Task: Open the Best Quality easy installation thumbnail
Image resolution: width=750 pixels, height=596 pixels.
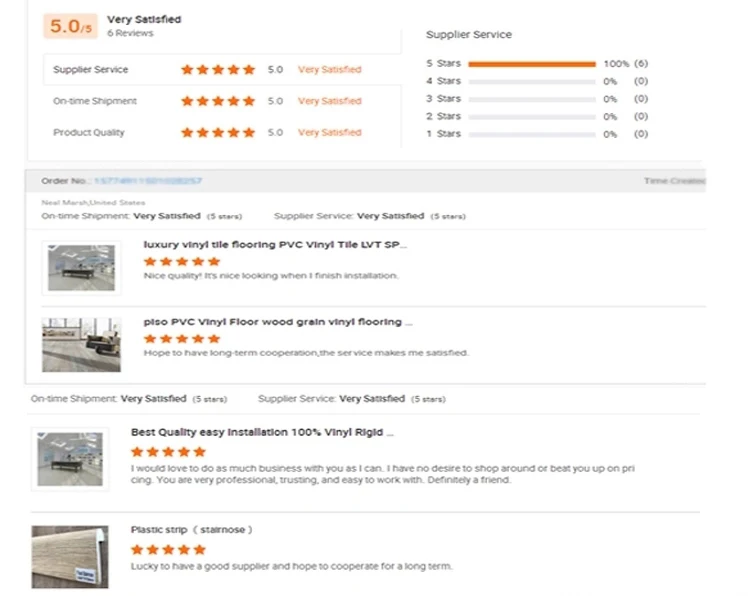Action: tap(70, 459)
